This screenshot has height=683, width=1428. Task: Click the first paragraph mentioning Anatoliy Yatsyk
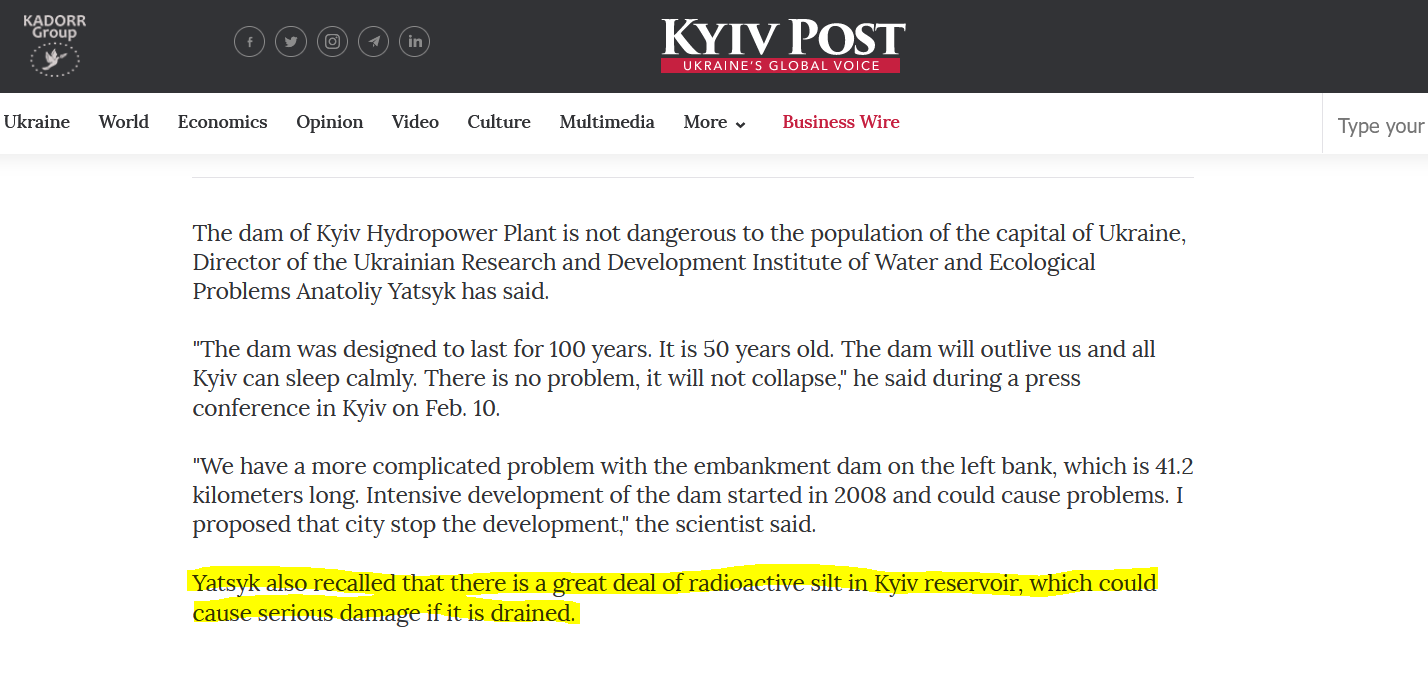690,263
